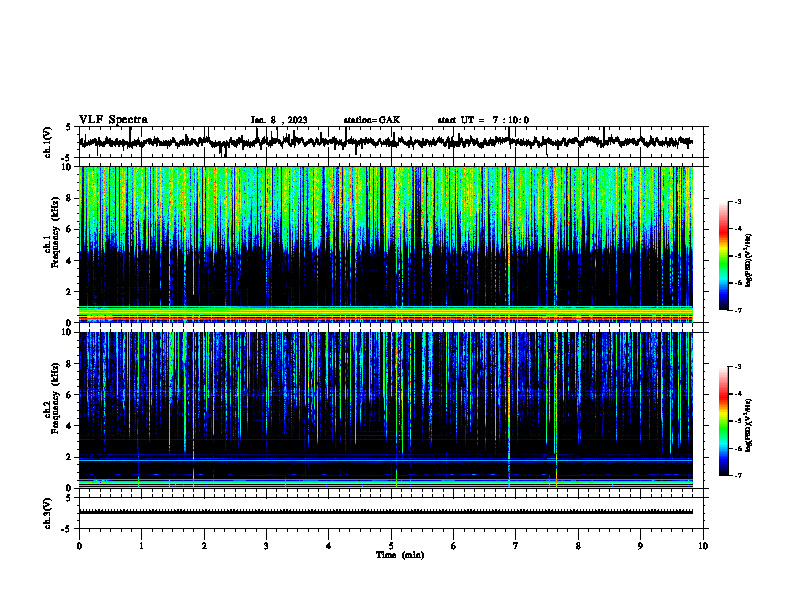Click the start UT 7:10:0 label
792x612 pixels.
click(x=483, y=120)
